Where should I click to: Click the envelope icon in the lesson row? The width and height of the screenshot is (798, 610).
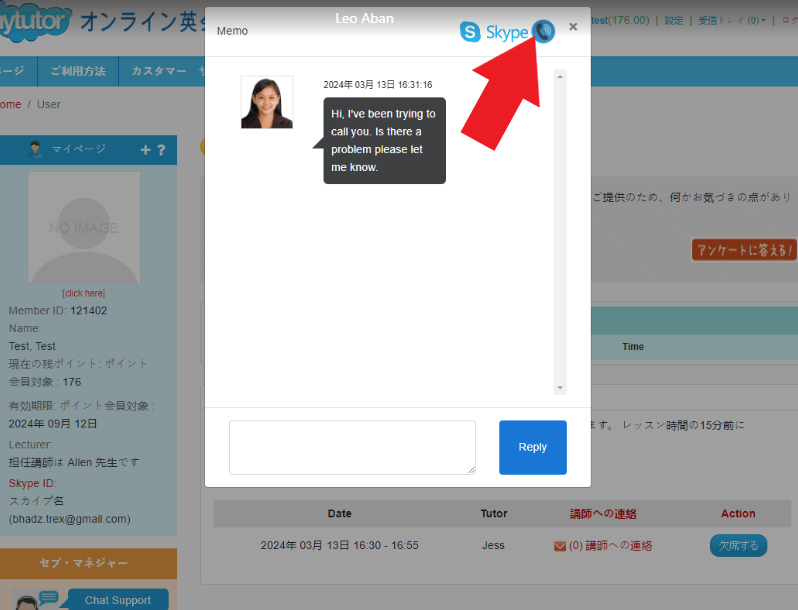(559, 546)
